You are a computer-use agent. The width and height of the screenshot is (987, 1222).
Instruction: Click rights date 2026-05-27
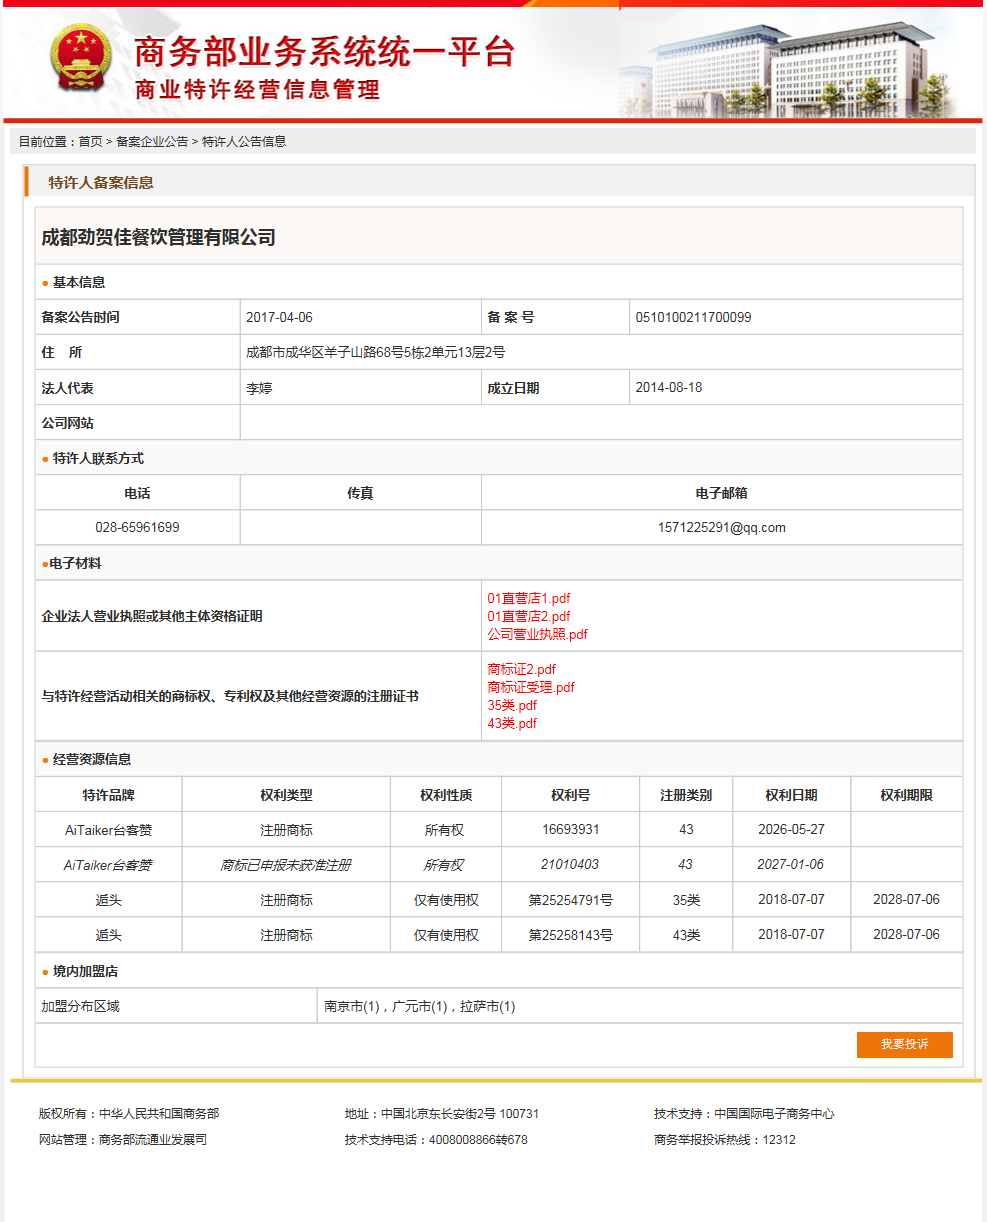point(792,829)
